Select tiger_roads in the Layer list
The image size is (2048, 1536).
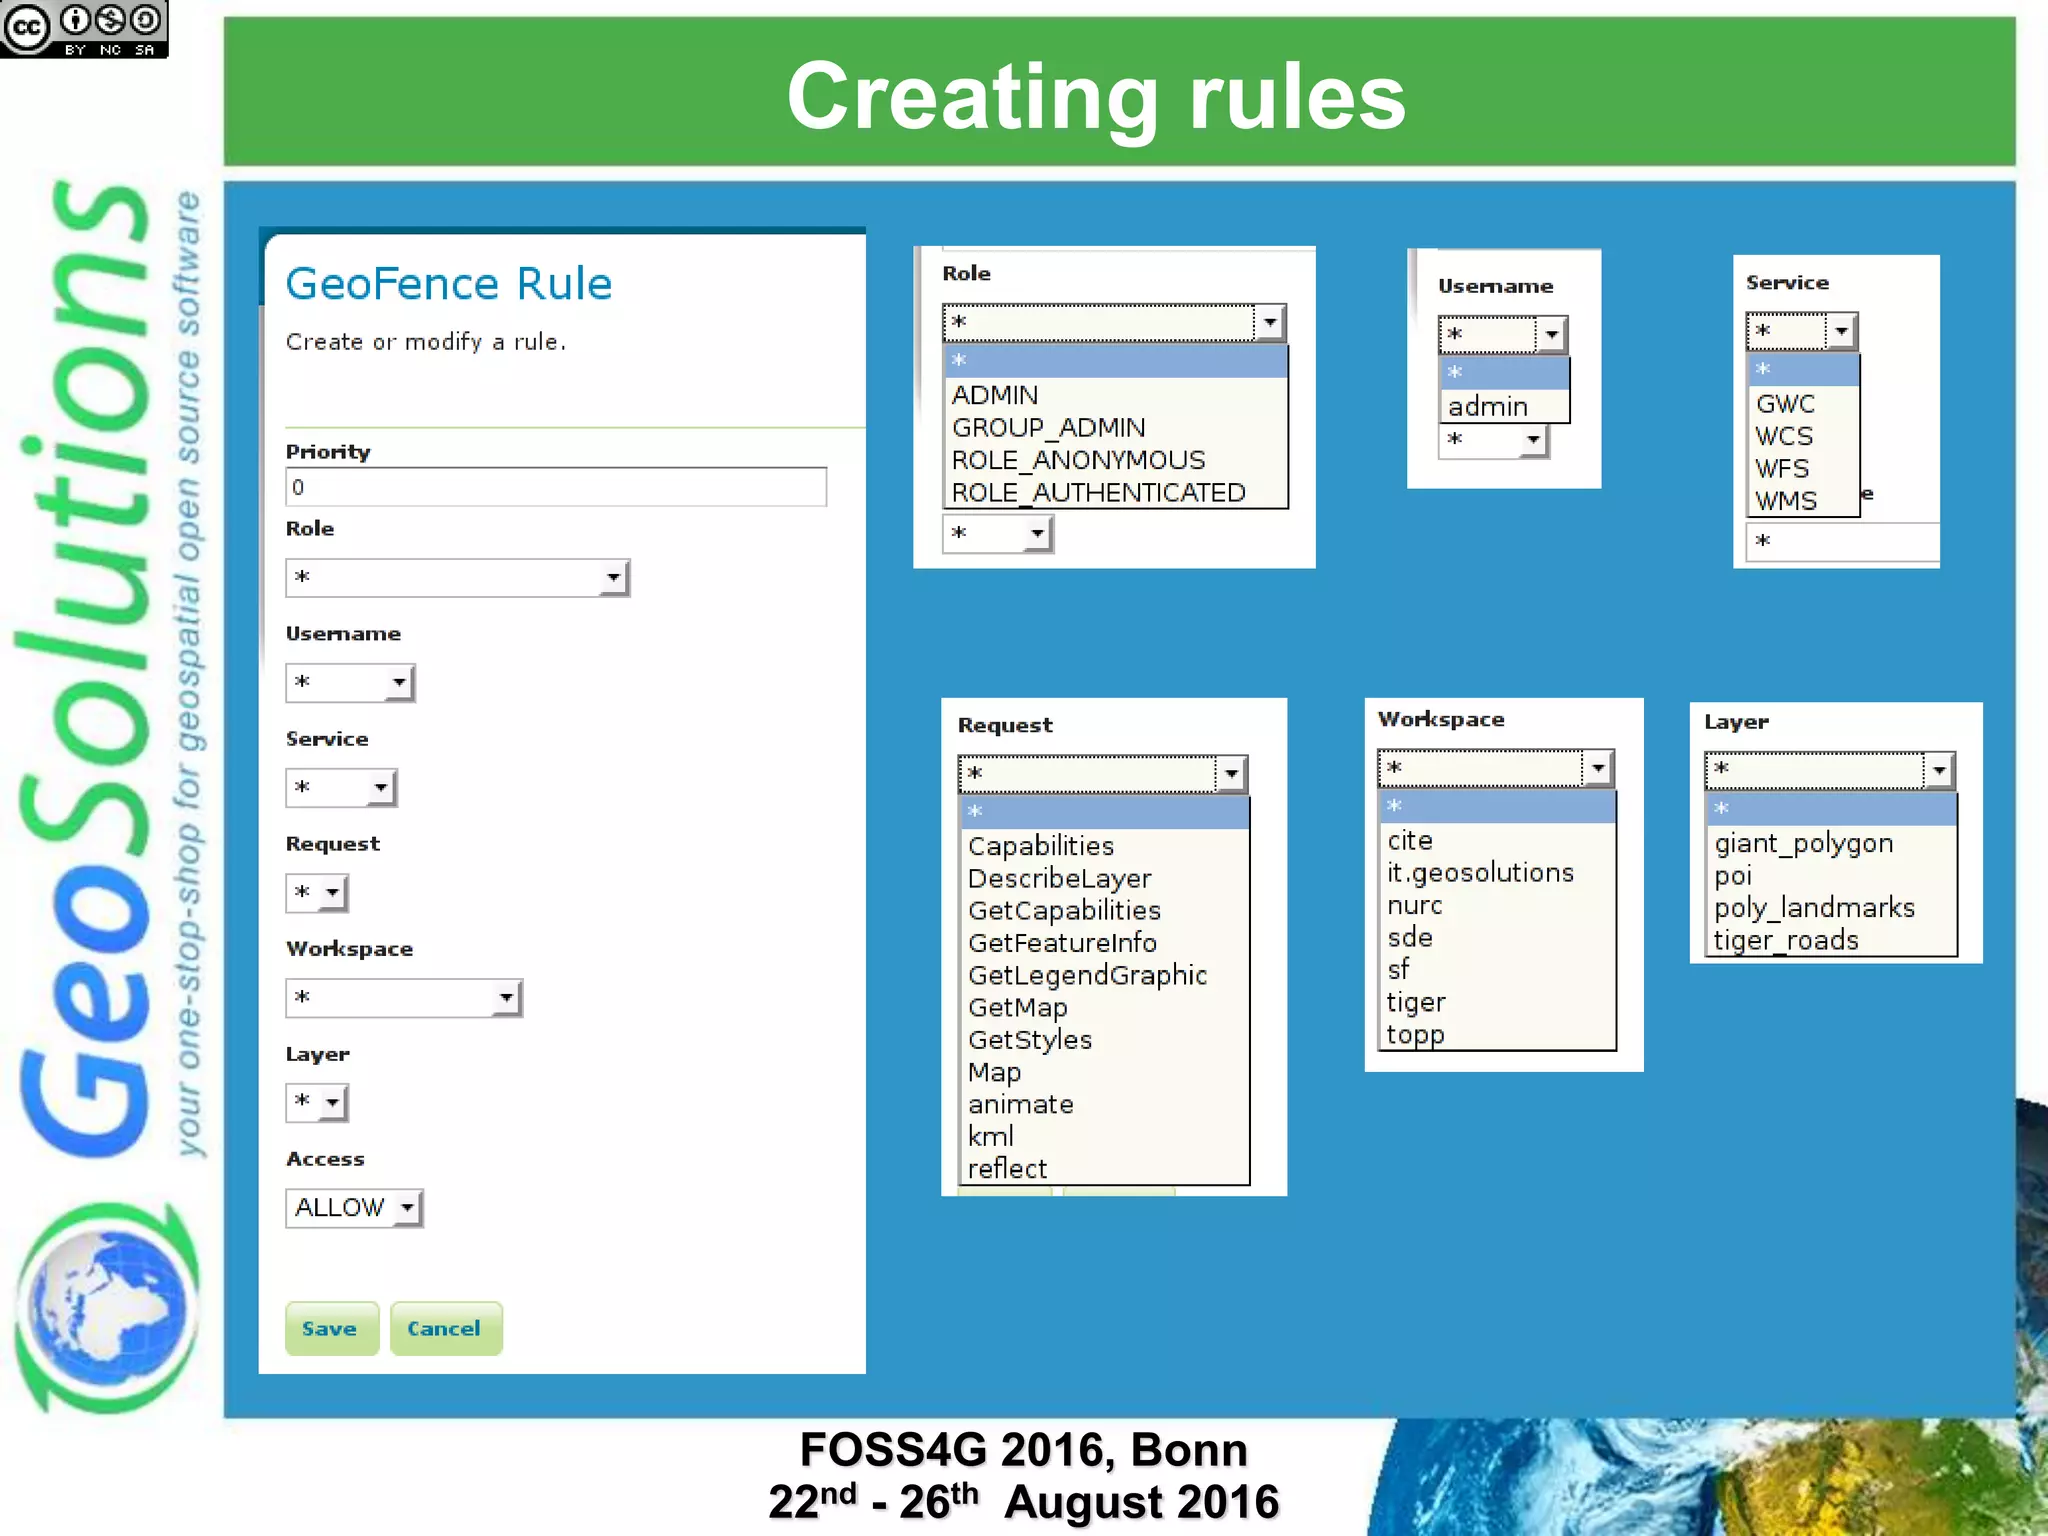click(x=1831, y=940)
